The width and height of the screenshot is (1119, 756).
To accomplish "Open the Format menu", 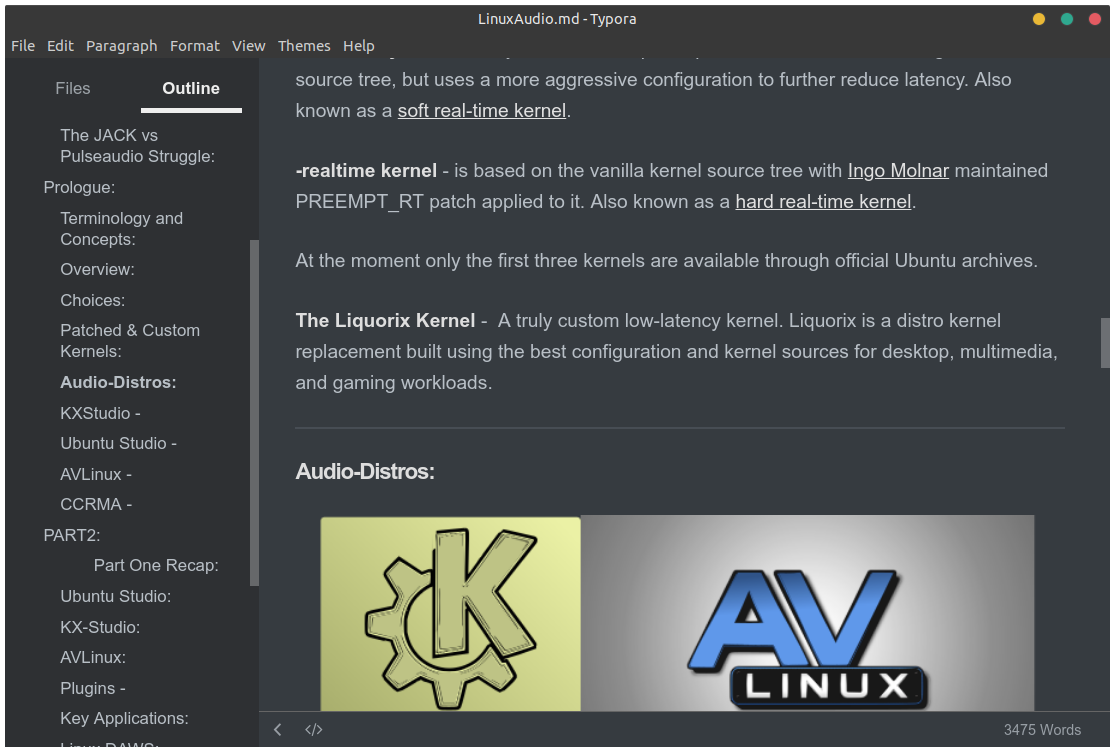I will click(x=195, y=46).
